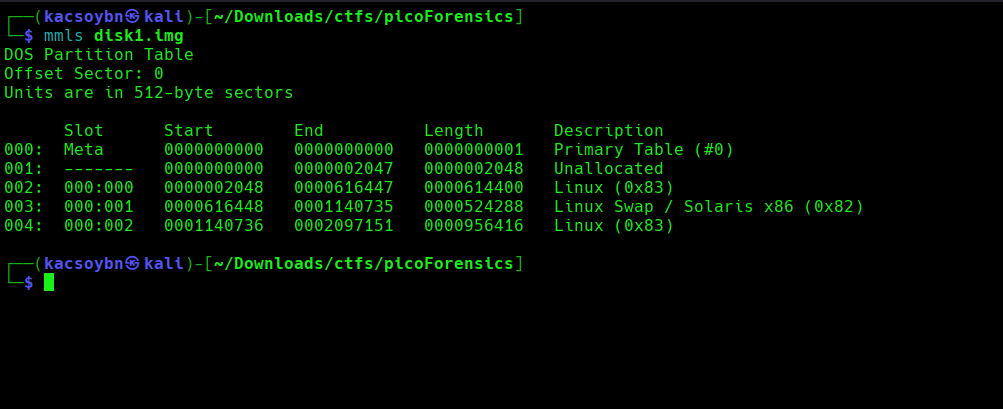Click slot 000:002 in the last row
Viewport: 1003px width, 409px height.
(x=99, y=226)
